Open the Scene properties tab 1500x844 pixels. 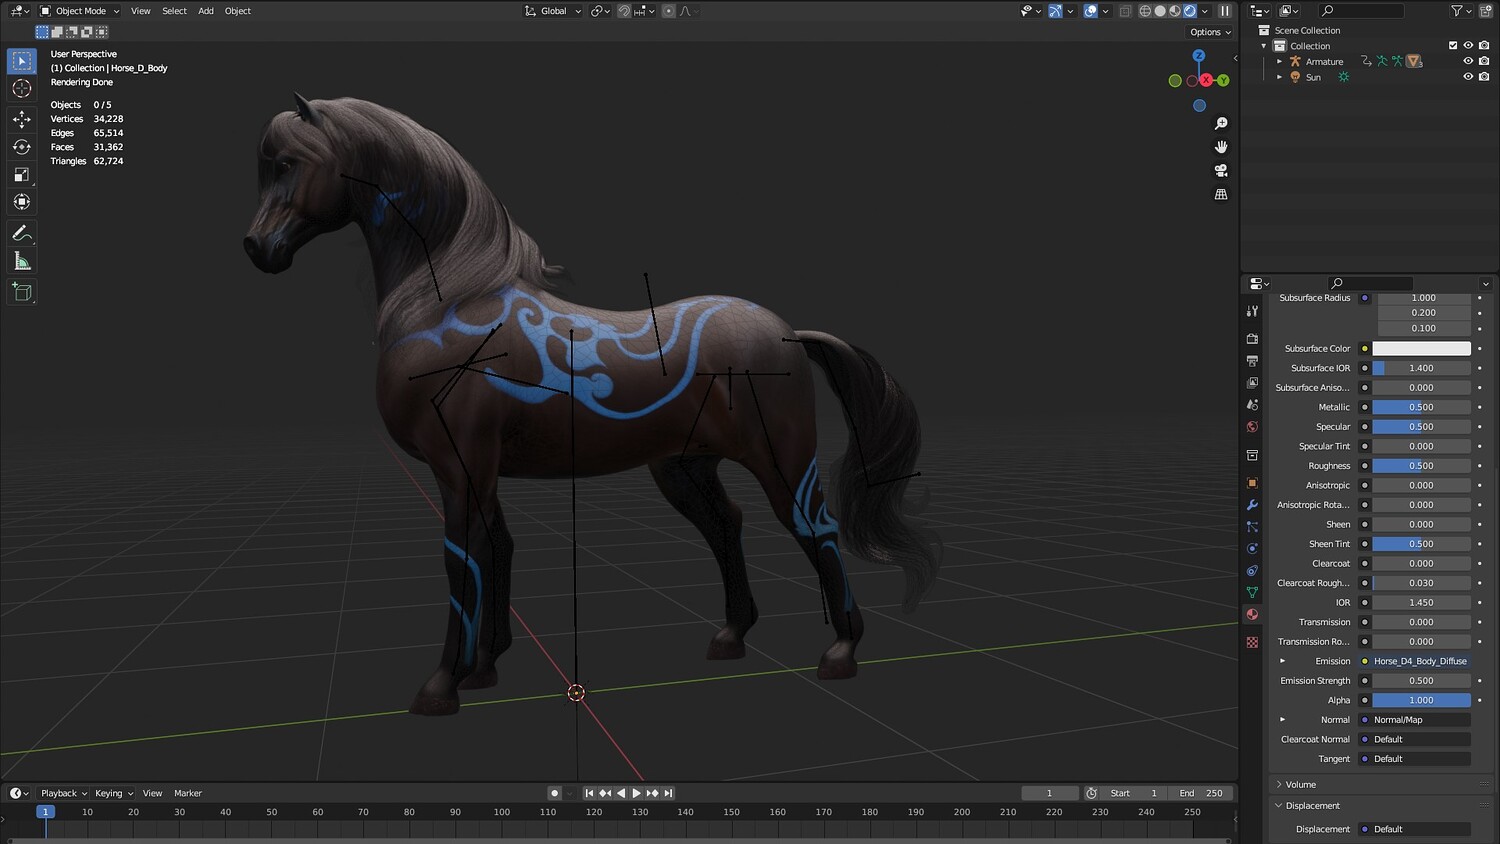(1252, 405)
